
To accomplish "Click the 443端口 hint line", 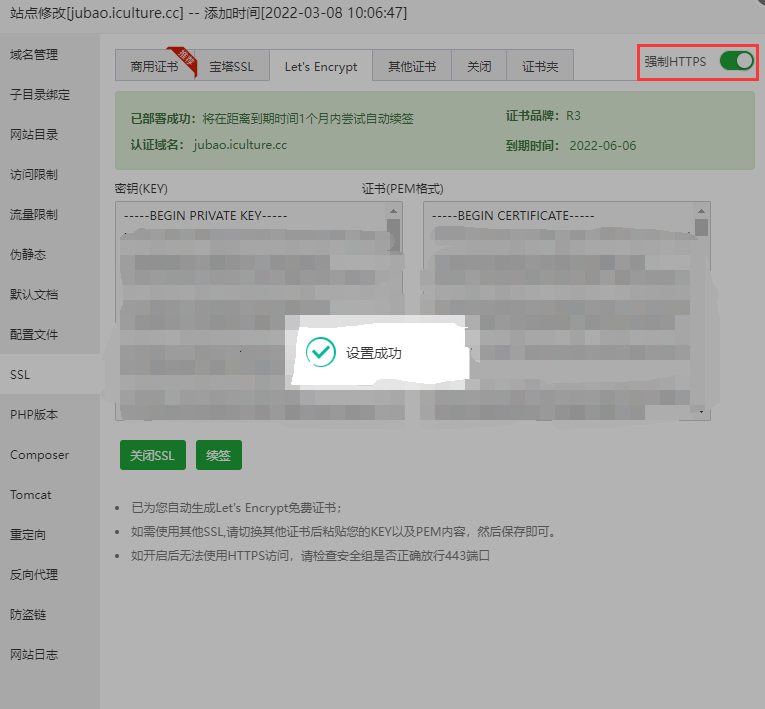I will (x=310, y=555).
